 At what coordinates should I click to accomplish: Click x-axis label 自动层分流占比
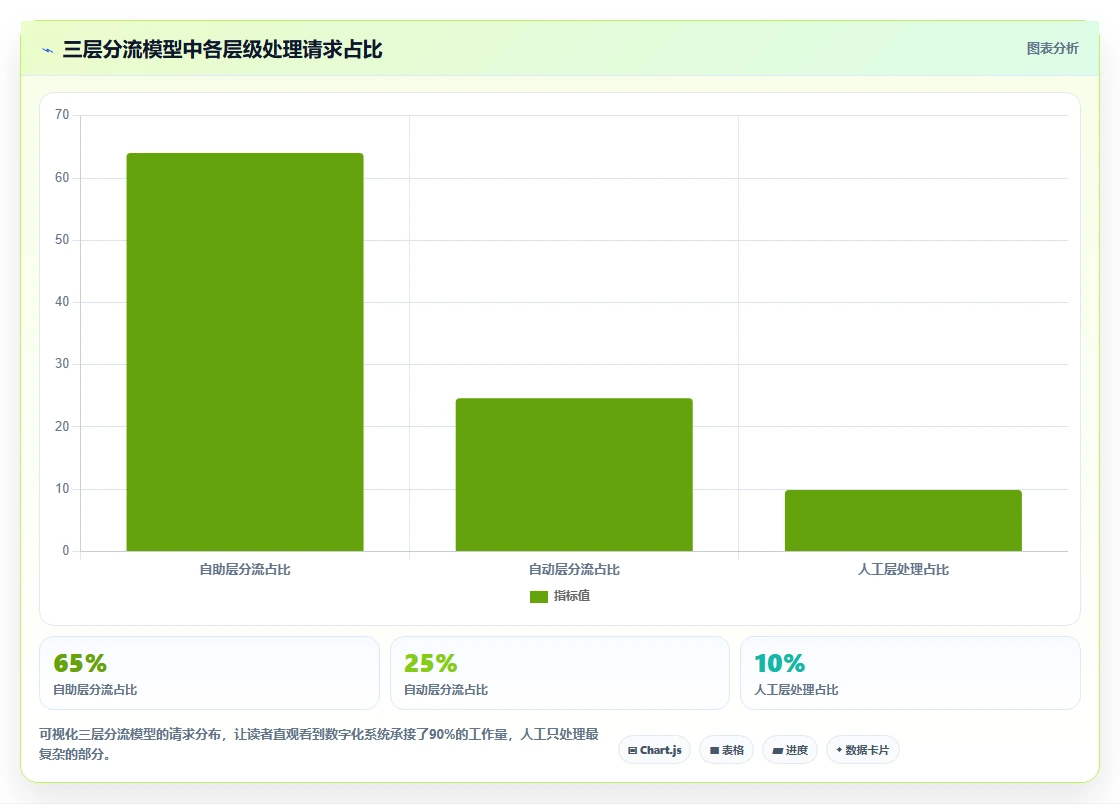[x=574, y=570]
